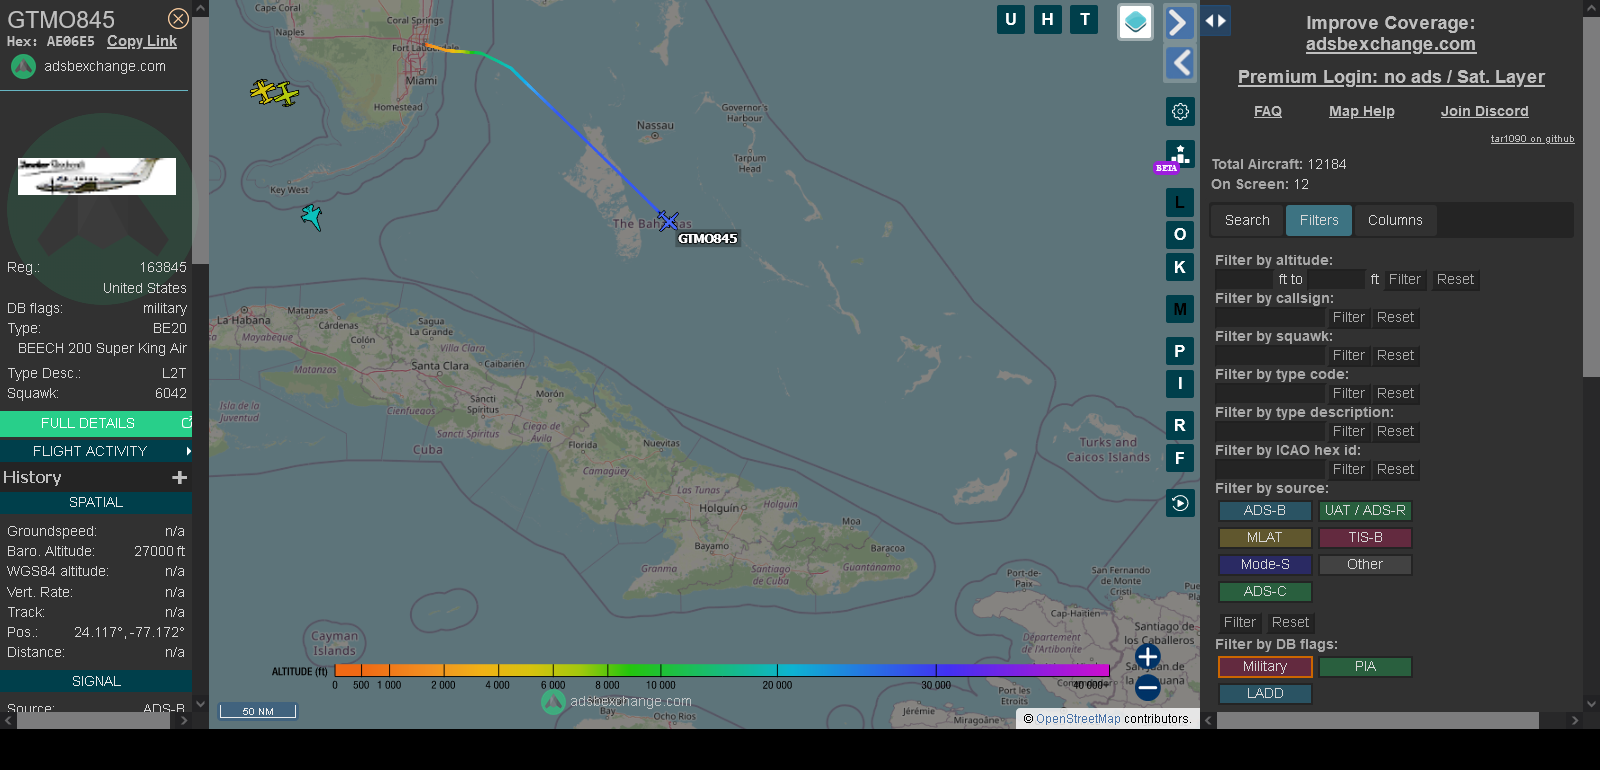Click the callsign filter input
Image resolution: width=1600 pixels, height=770 pixels.
click(x=1270, y=318)
